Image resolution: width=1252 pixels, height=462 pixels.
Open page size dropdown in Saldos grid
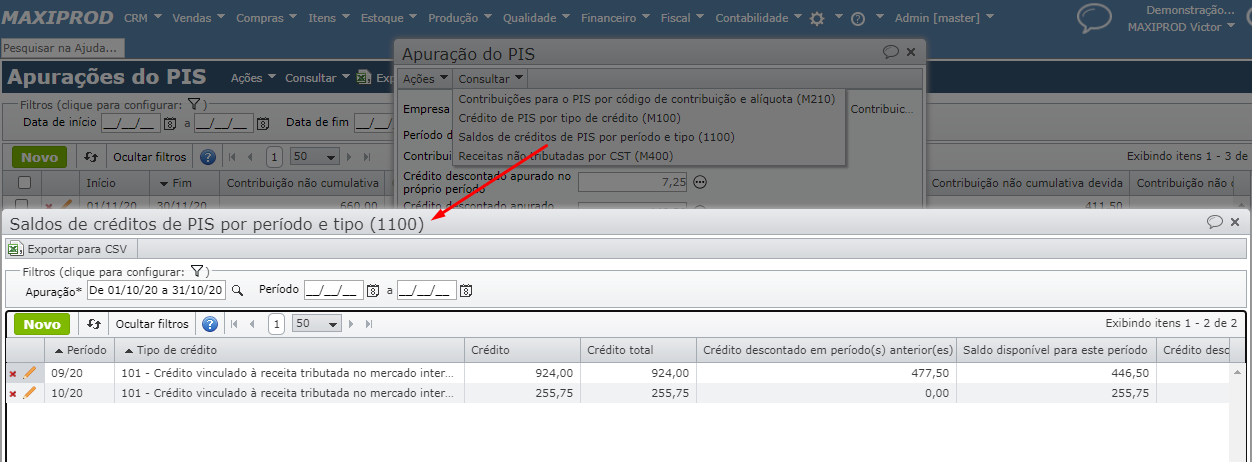pyautogui.click(x=317, y=324)
